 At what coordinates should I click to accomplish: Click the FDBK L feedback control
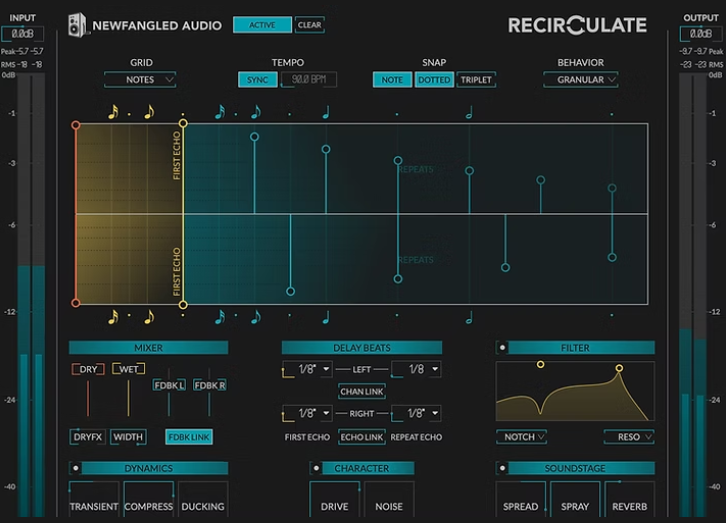click(169, 385)
